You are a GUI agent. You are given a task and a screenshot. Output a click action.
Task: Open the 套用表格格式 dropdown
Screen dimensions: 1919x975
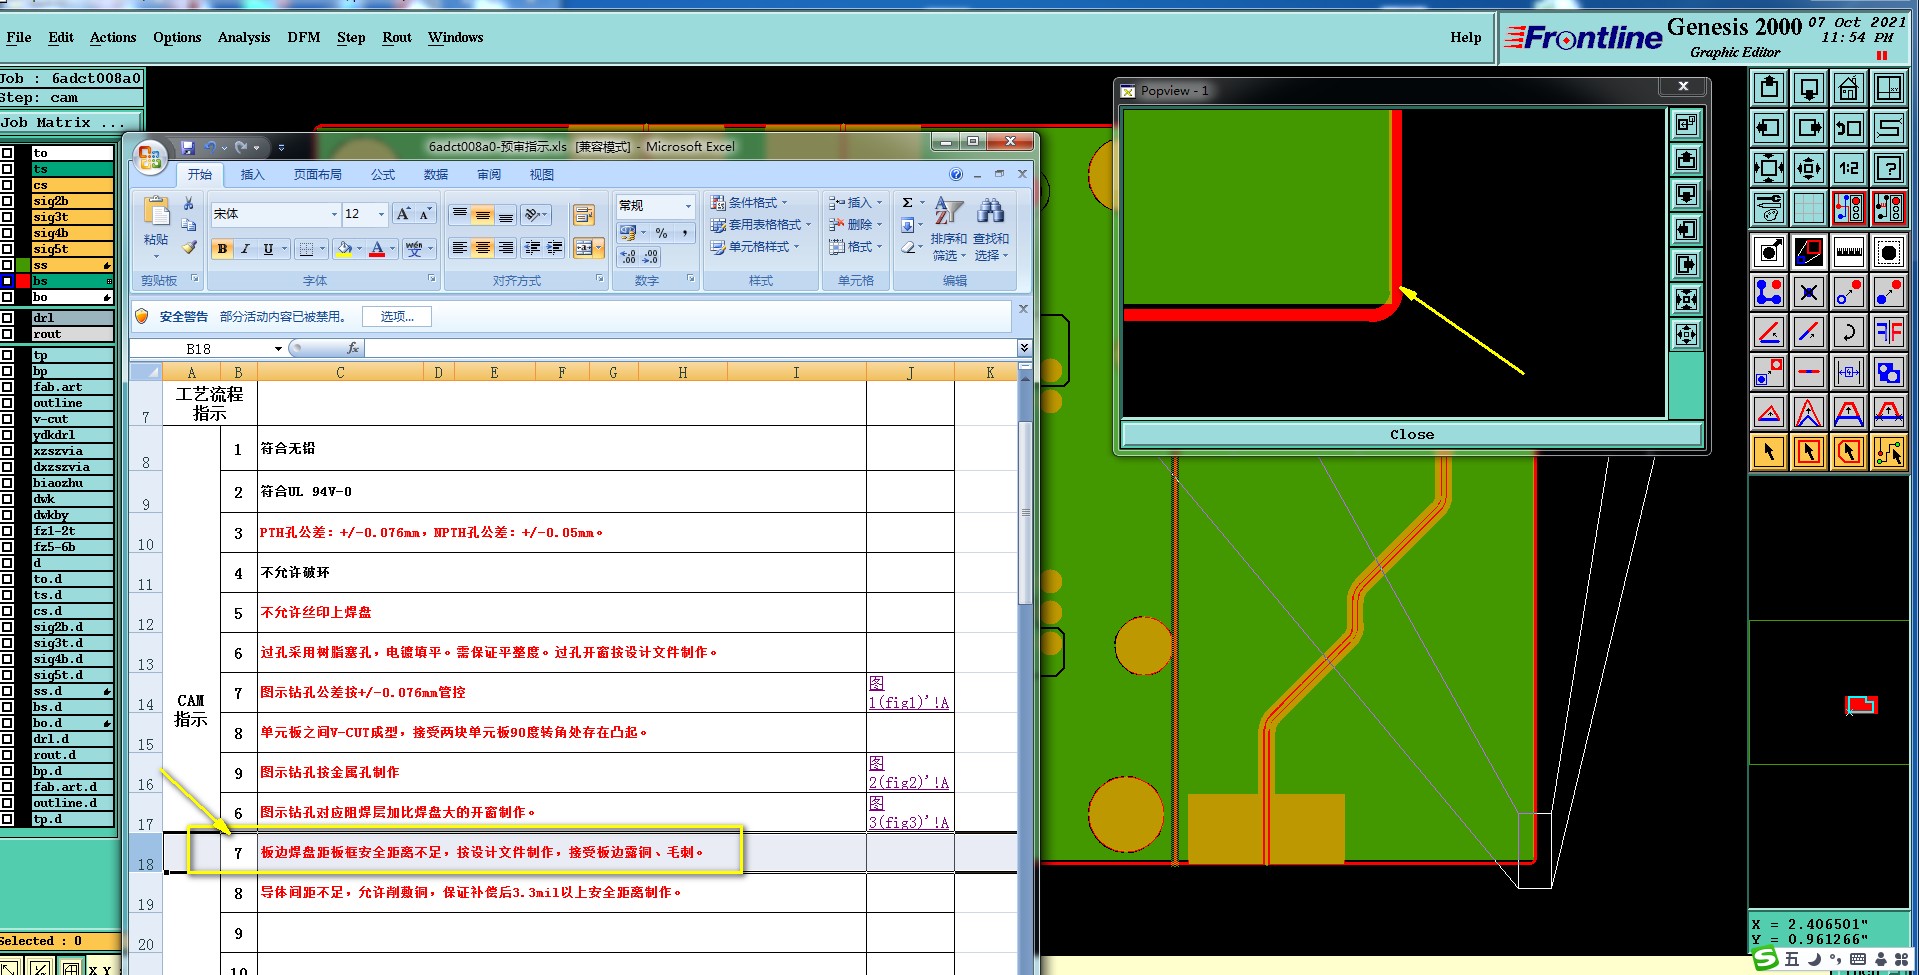(760, 225)
